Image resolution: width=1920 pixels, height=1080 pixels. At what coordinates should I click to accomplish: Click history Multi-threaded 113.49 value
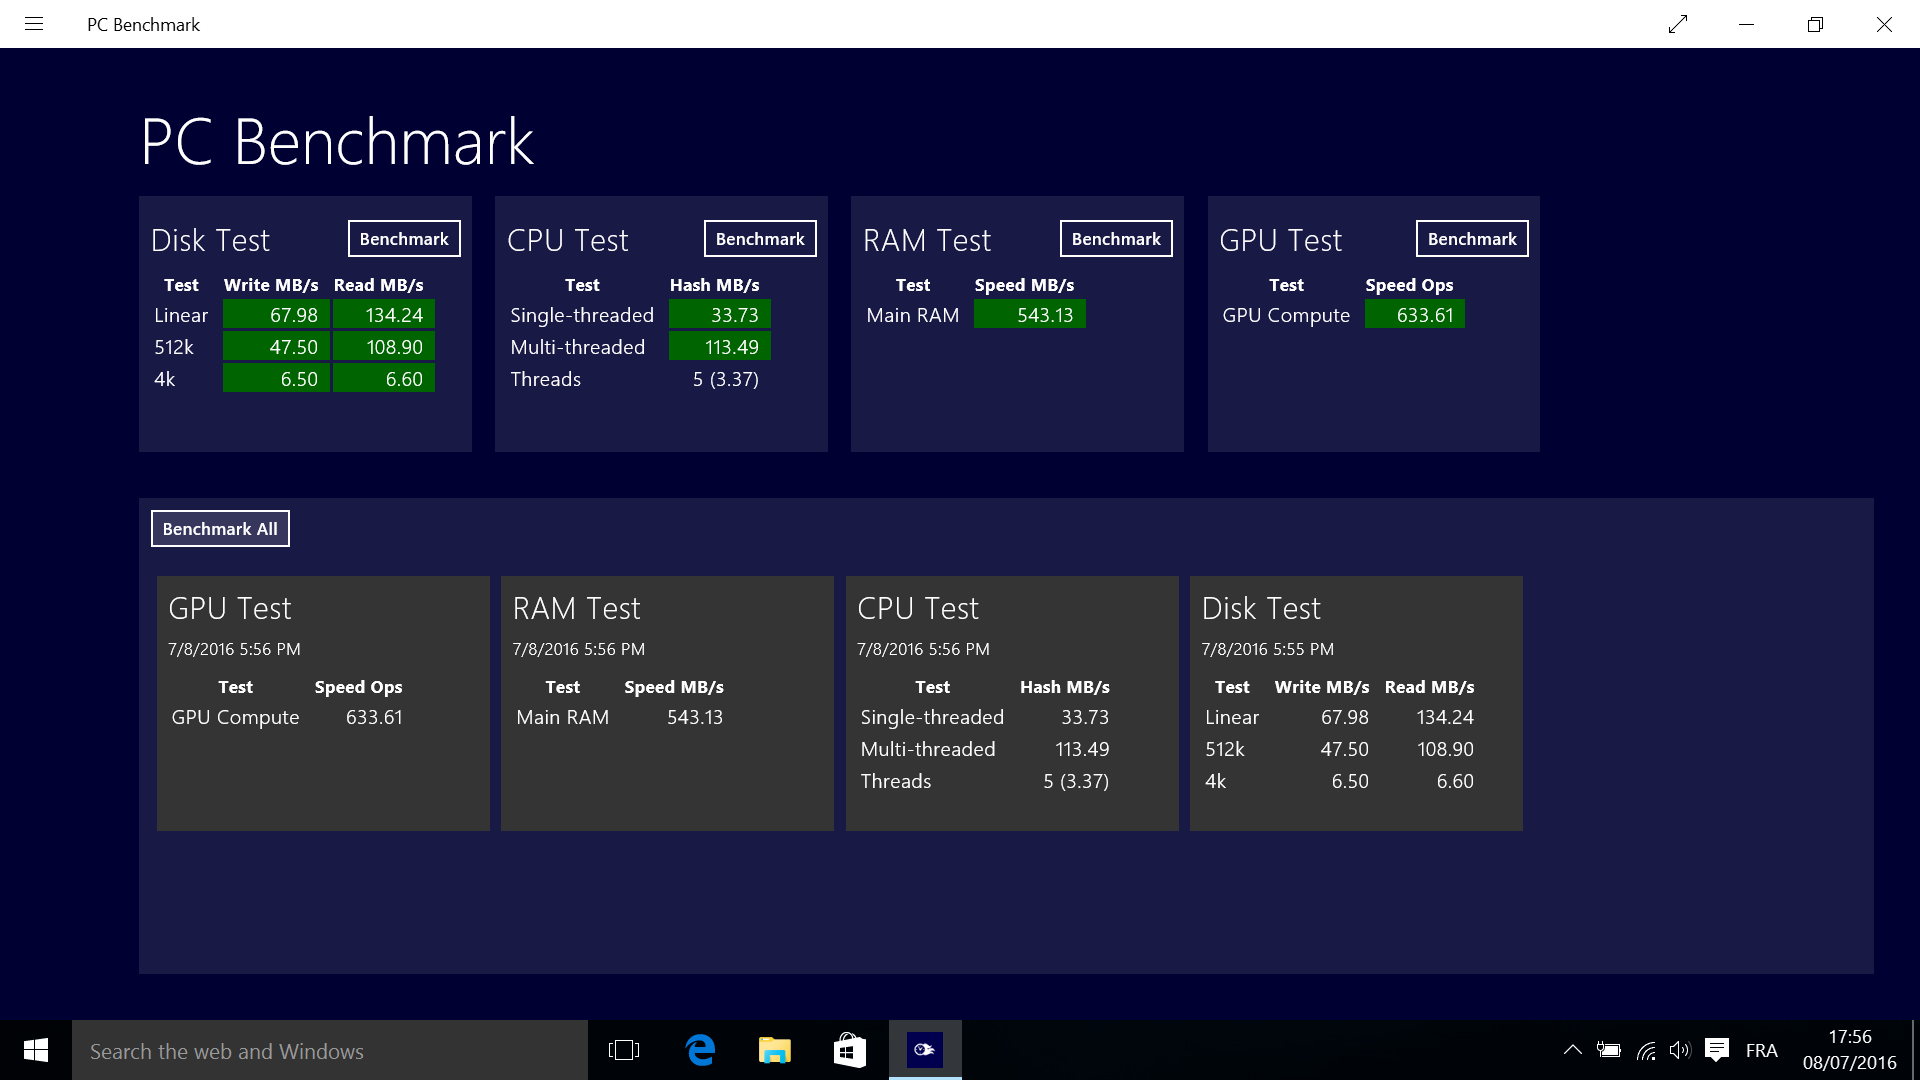[1082, 749]
